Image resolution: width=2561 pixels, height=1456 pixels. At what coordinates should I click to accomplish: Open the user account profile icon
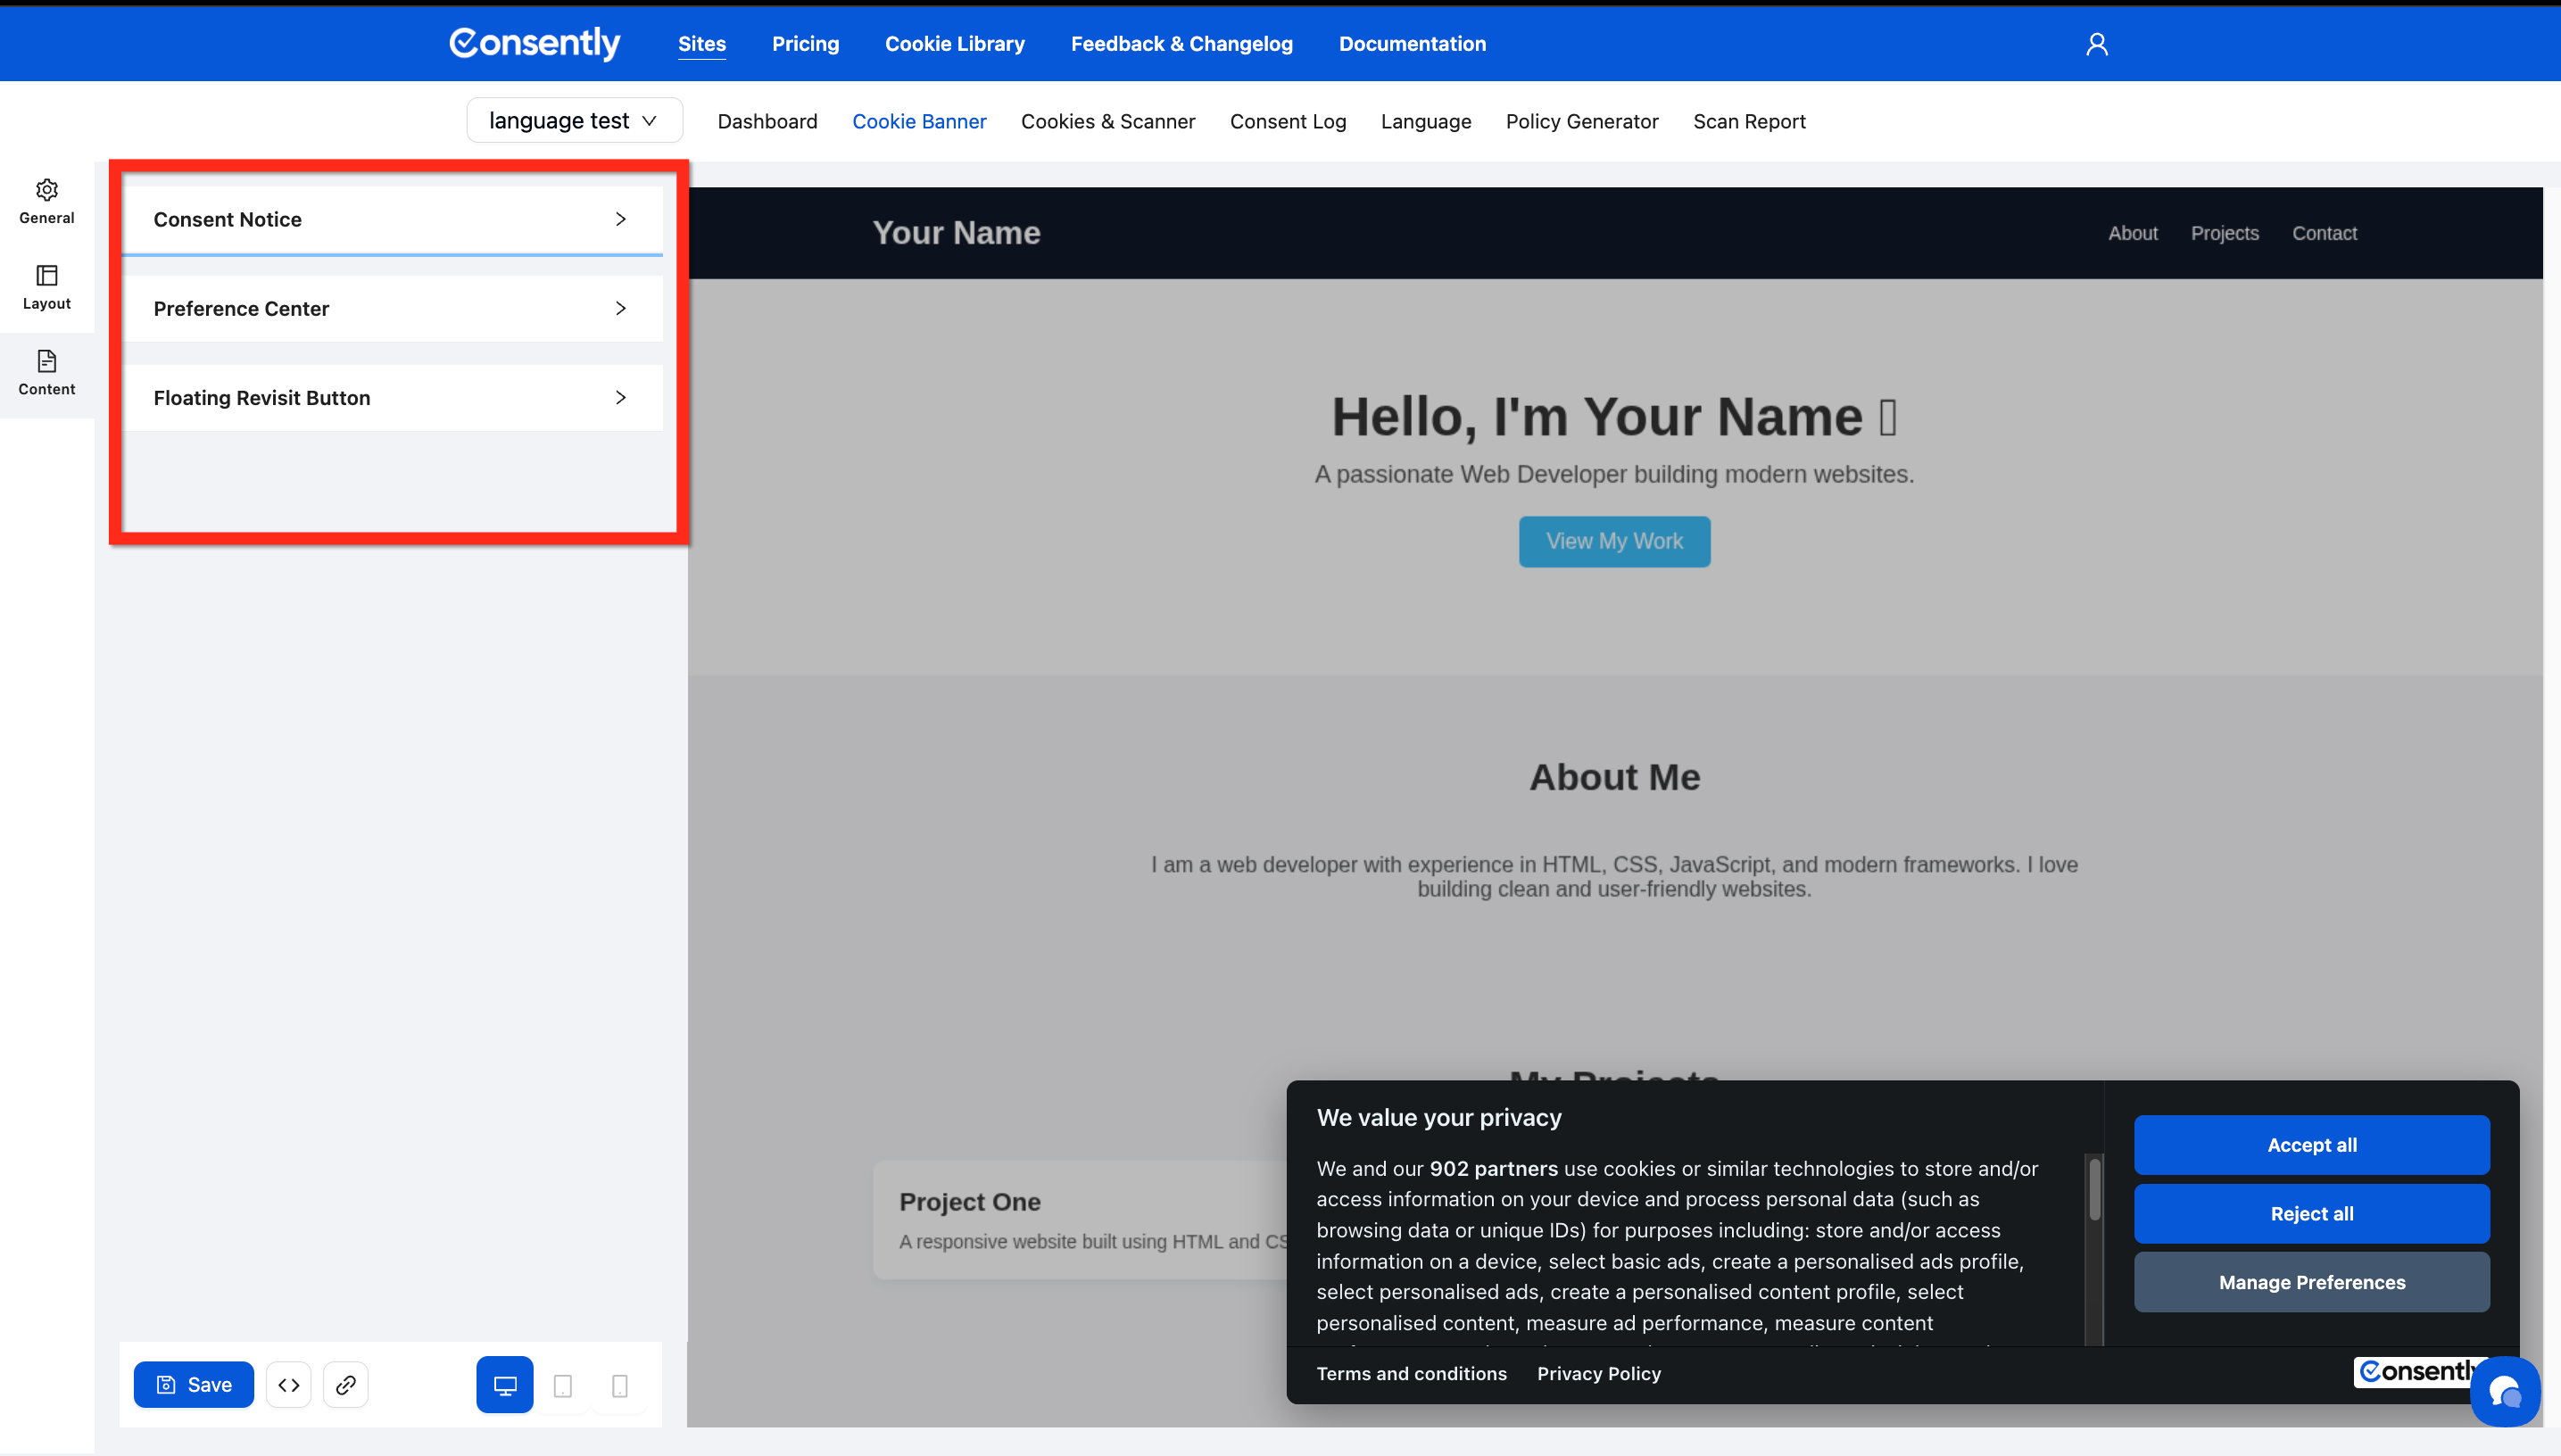click(2096, 44)
